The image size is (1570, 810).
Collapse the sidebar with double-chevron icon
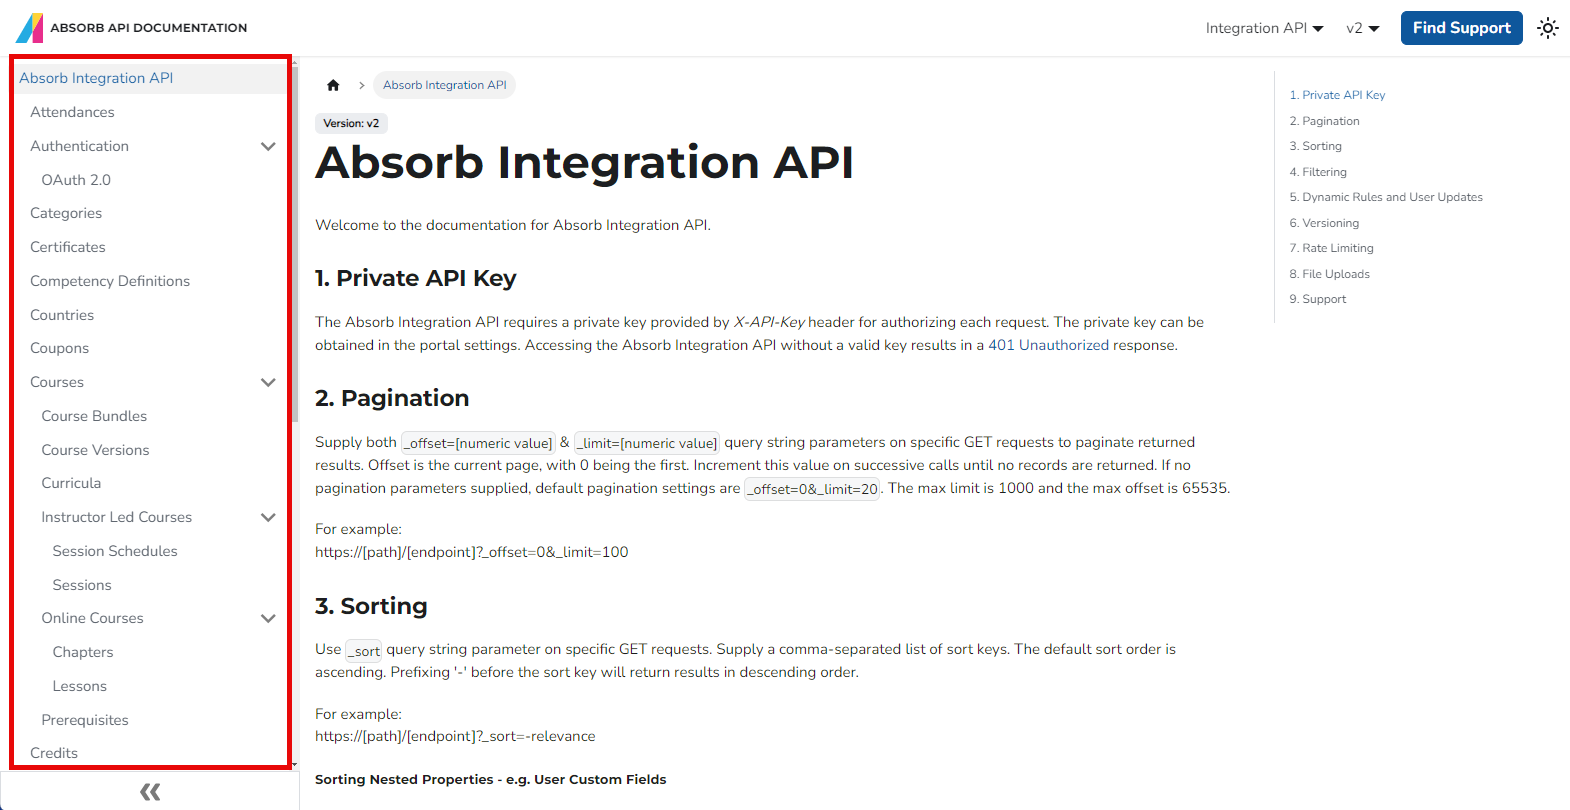(150, 792)
